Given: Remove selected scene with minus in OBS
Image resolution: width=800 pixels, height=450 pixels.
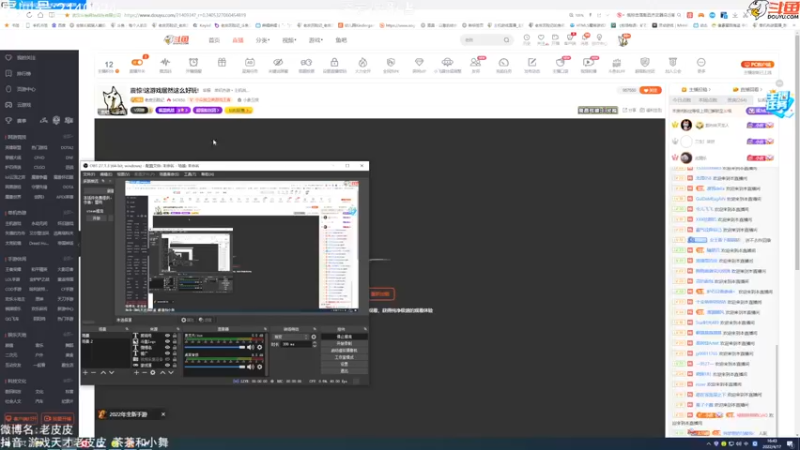Looking at the screenshot, I should [93, 373].
